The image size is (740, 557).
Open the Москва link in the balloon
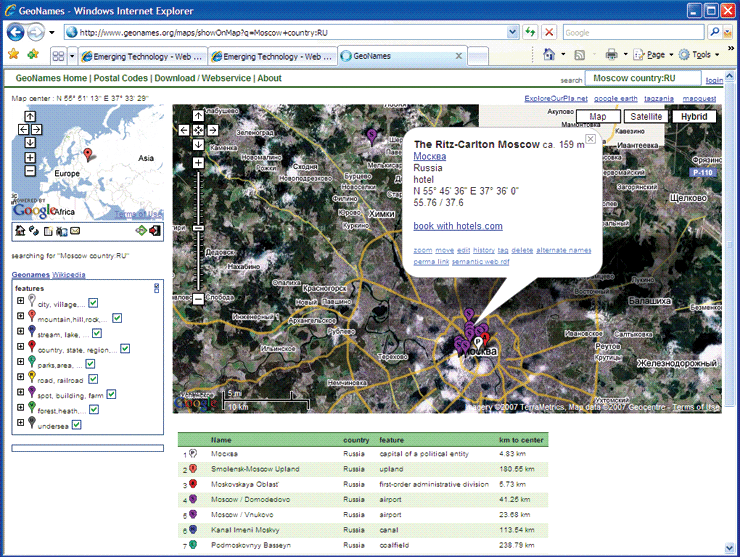(429, 156)
